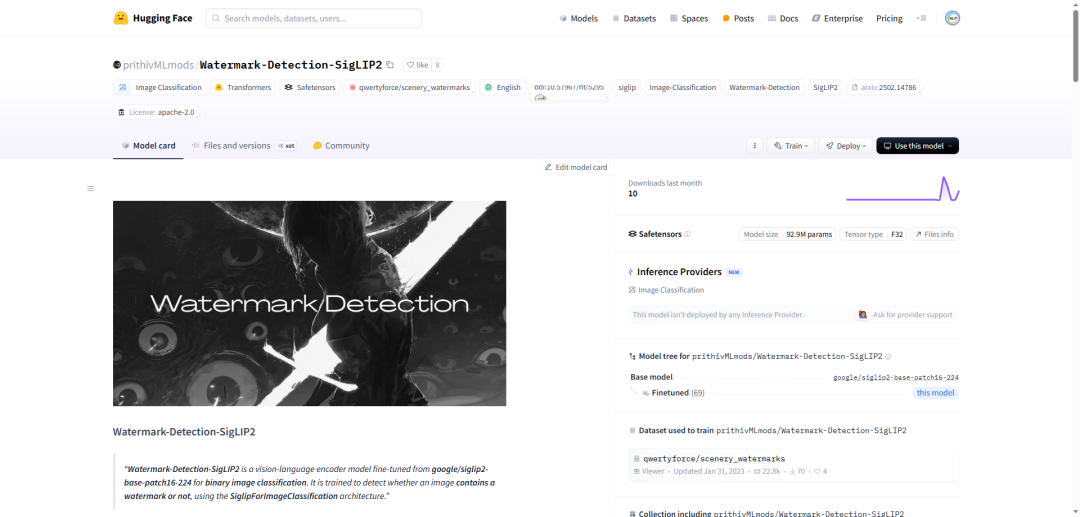Viewport: 1080px width, 517px height.
Task: Click the xet badge beside Files and versions
Action: pos(286,146)
